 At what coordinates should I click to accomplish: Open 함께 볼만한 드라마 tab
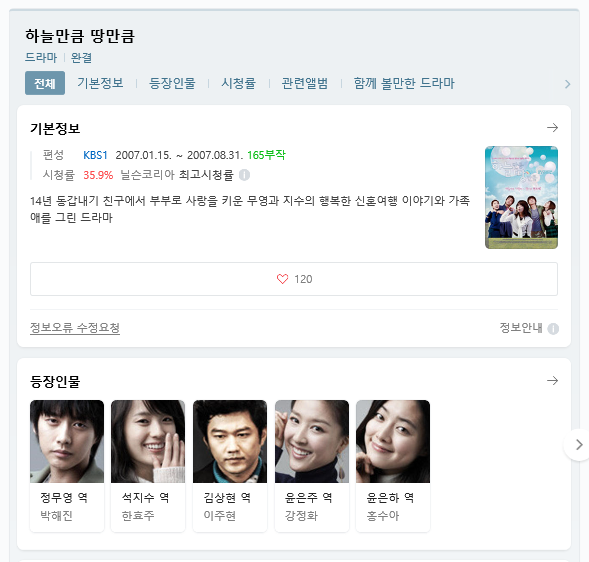(404, 83)
